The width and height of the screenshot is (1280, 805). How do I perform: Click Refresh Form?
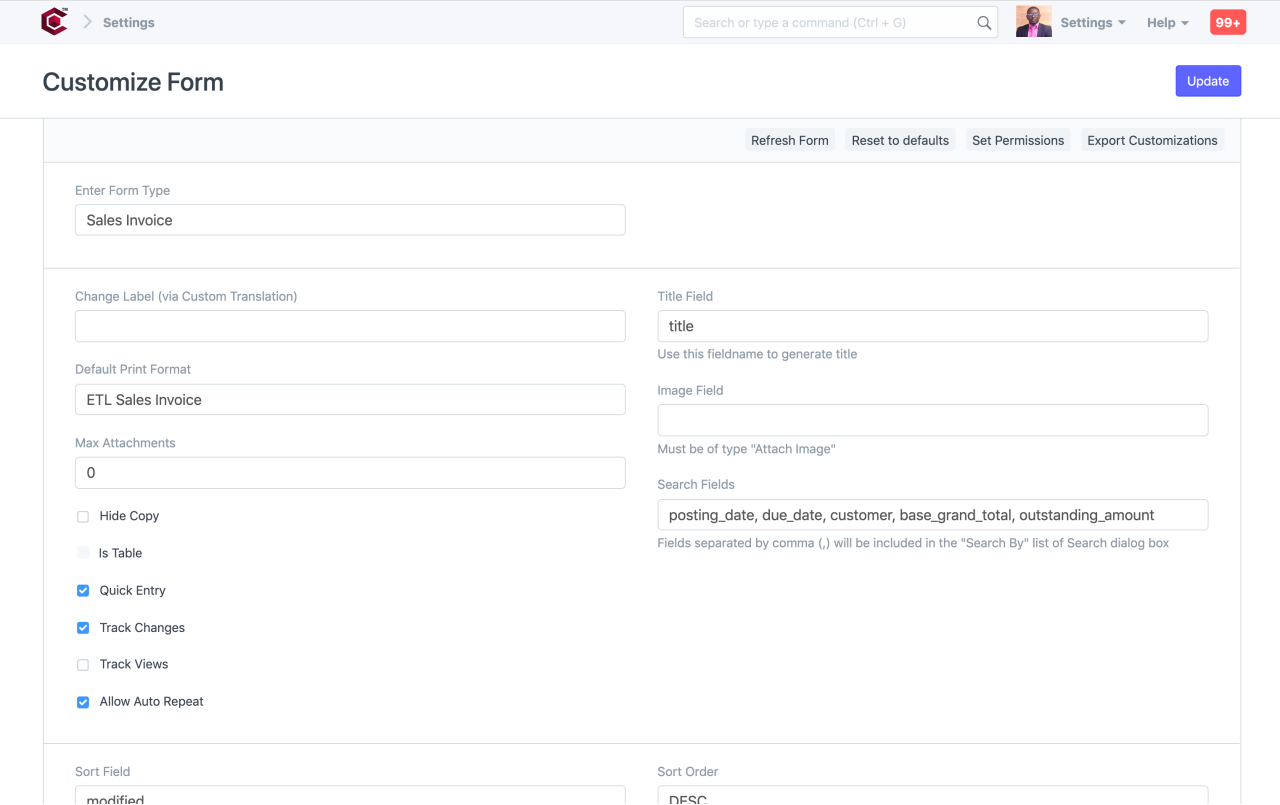click(790, 140)
